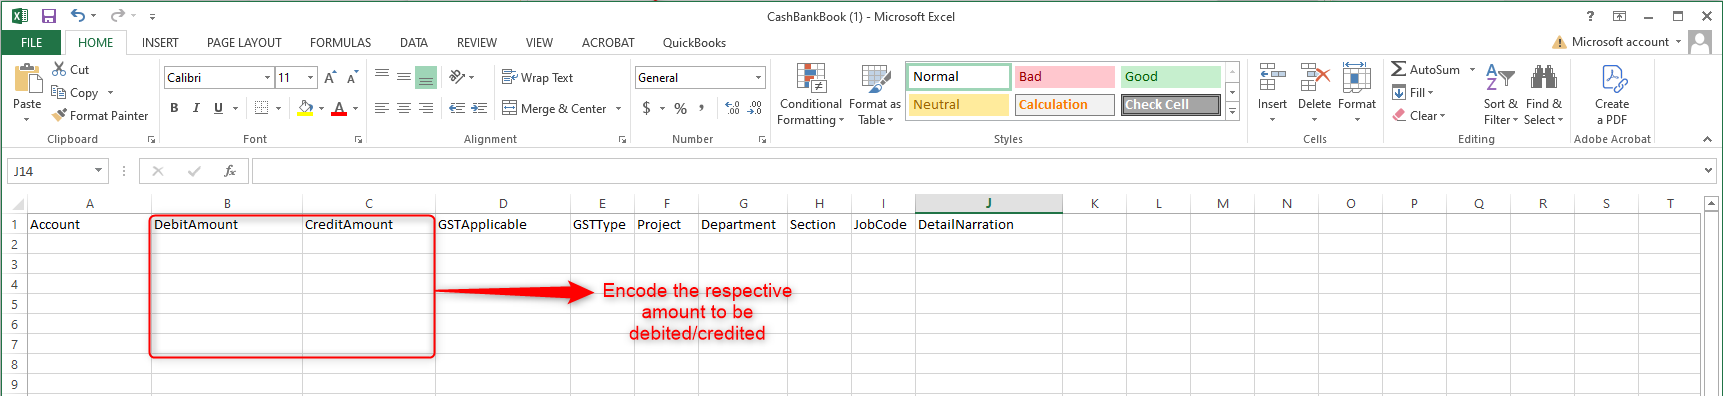Open Conditional Formatting menu
Screen dimensions: 1723x396
(811, 94)
